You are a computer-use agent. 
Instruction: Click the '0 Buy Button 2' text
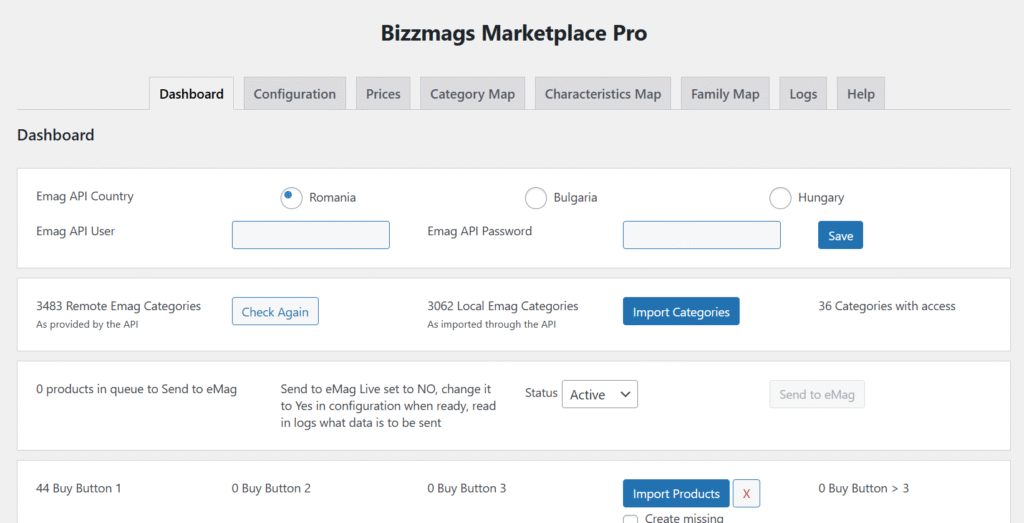[x=271, y=488]
